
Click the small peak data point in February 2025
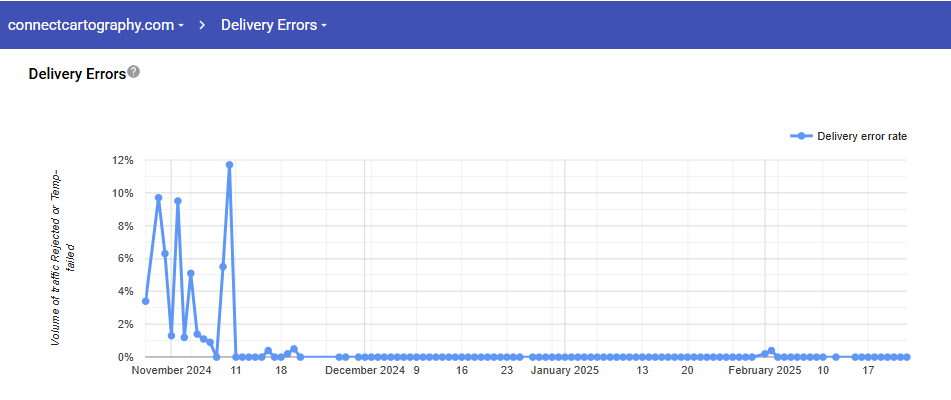pos(771,351)
